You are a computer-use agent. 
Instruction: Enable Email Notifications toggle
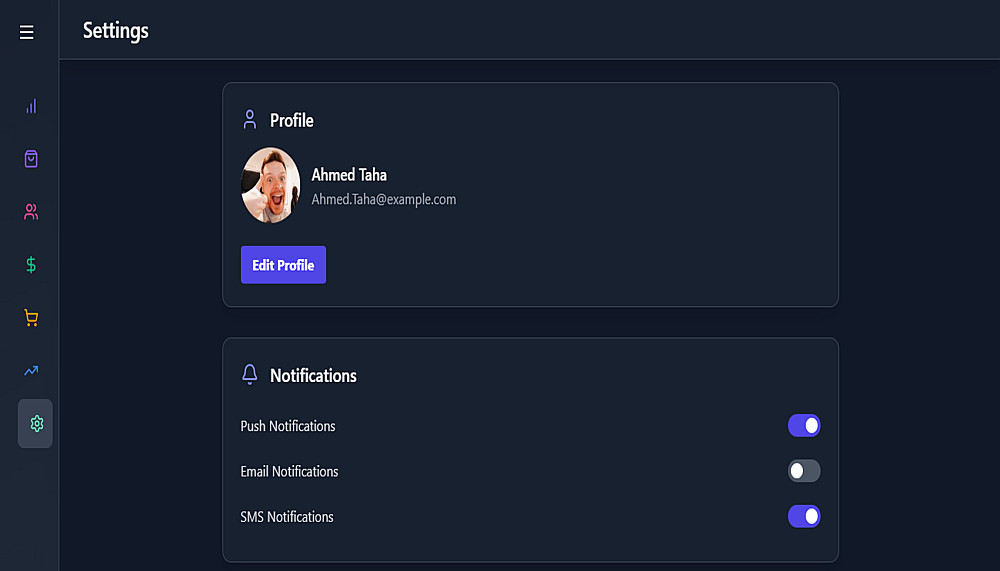(x=804, y=471)
